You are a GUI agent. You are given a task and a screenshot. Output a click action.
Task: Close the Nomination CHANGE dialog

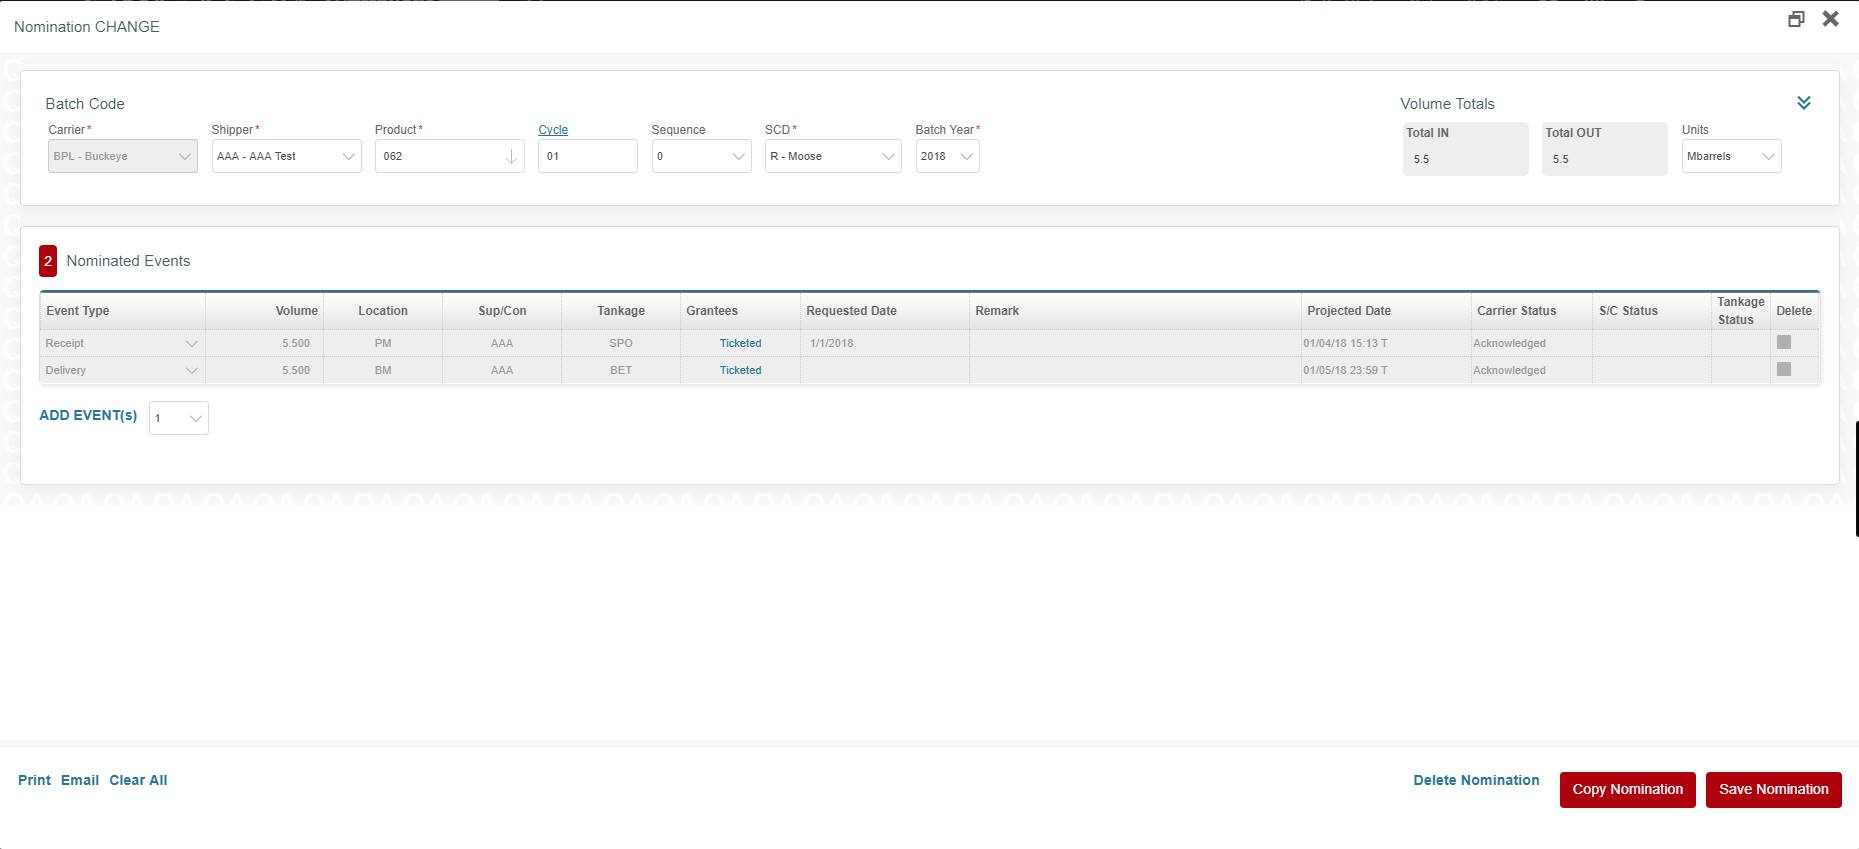pos(1830,19)
